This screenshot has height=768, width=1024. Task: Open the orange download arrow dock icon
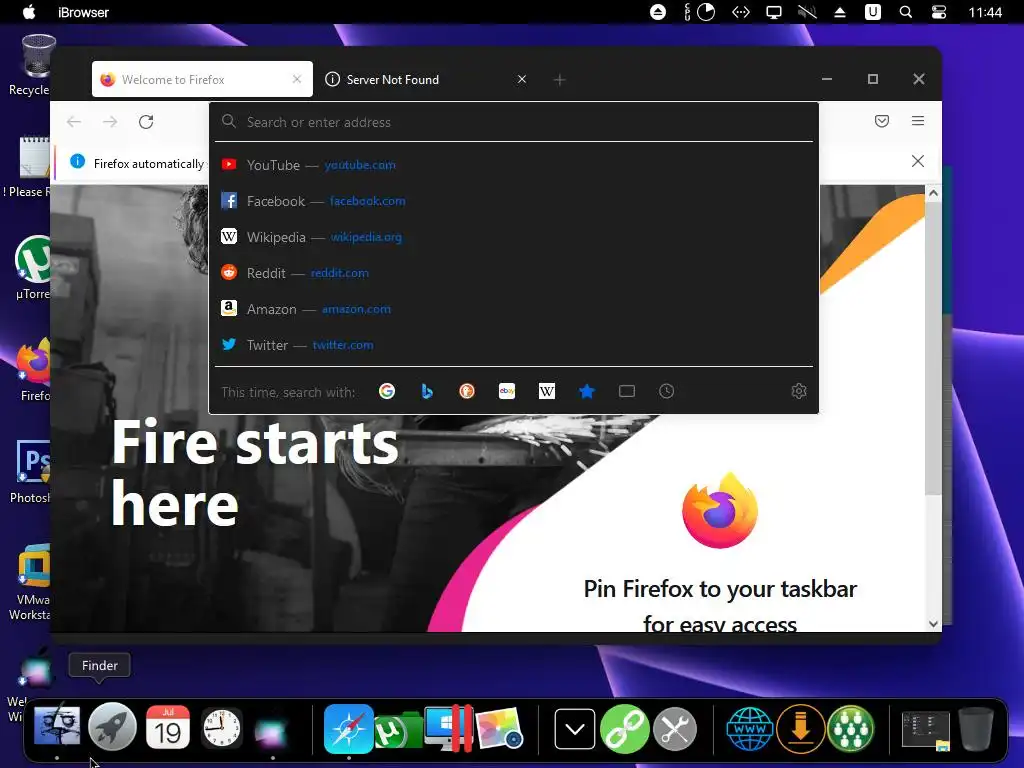(801, 729)
